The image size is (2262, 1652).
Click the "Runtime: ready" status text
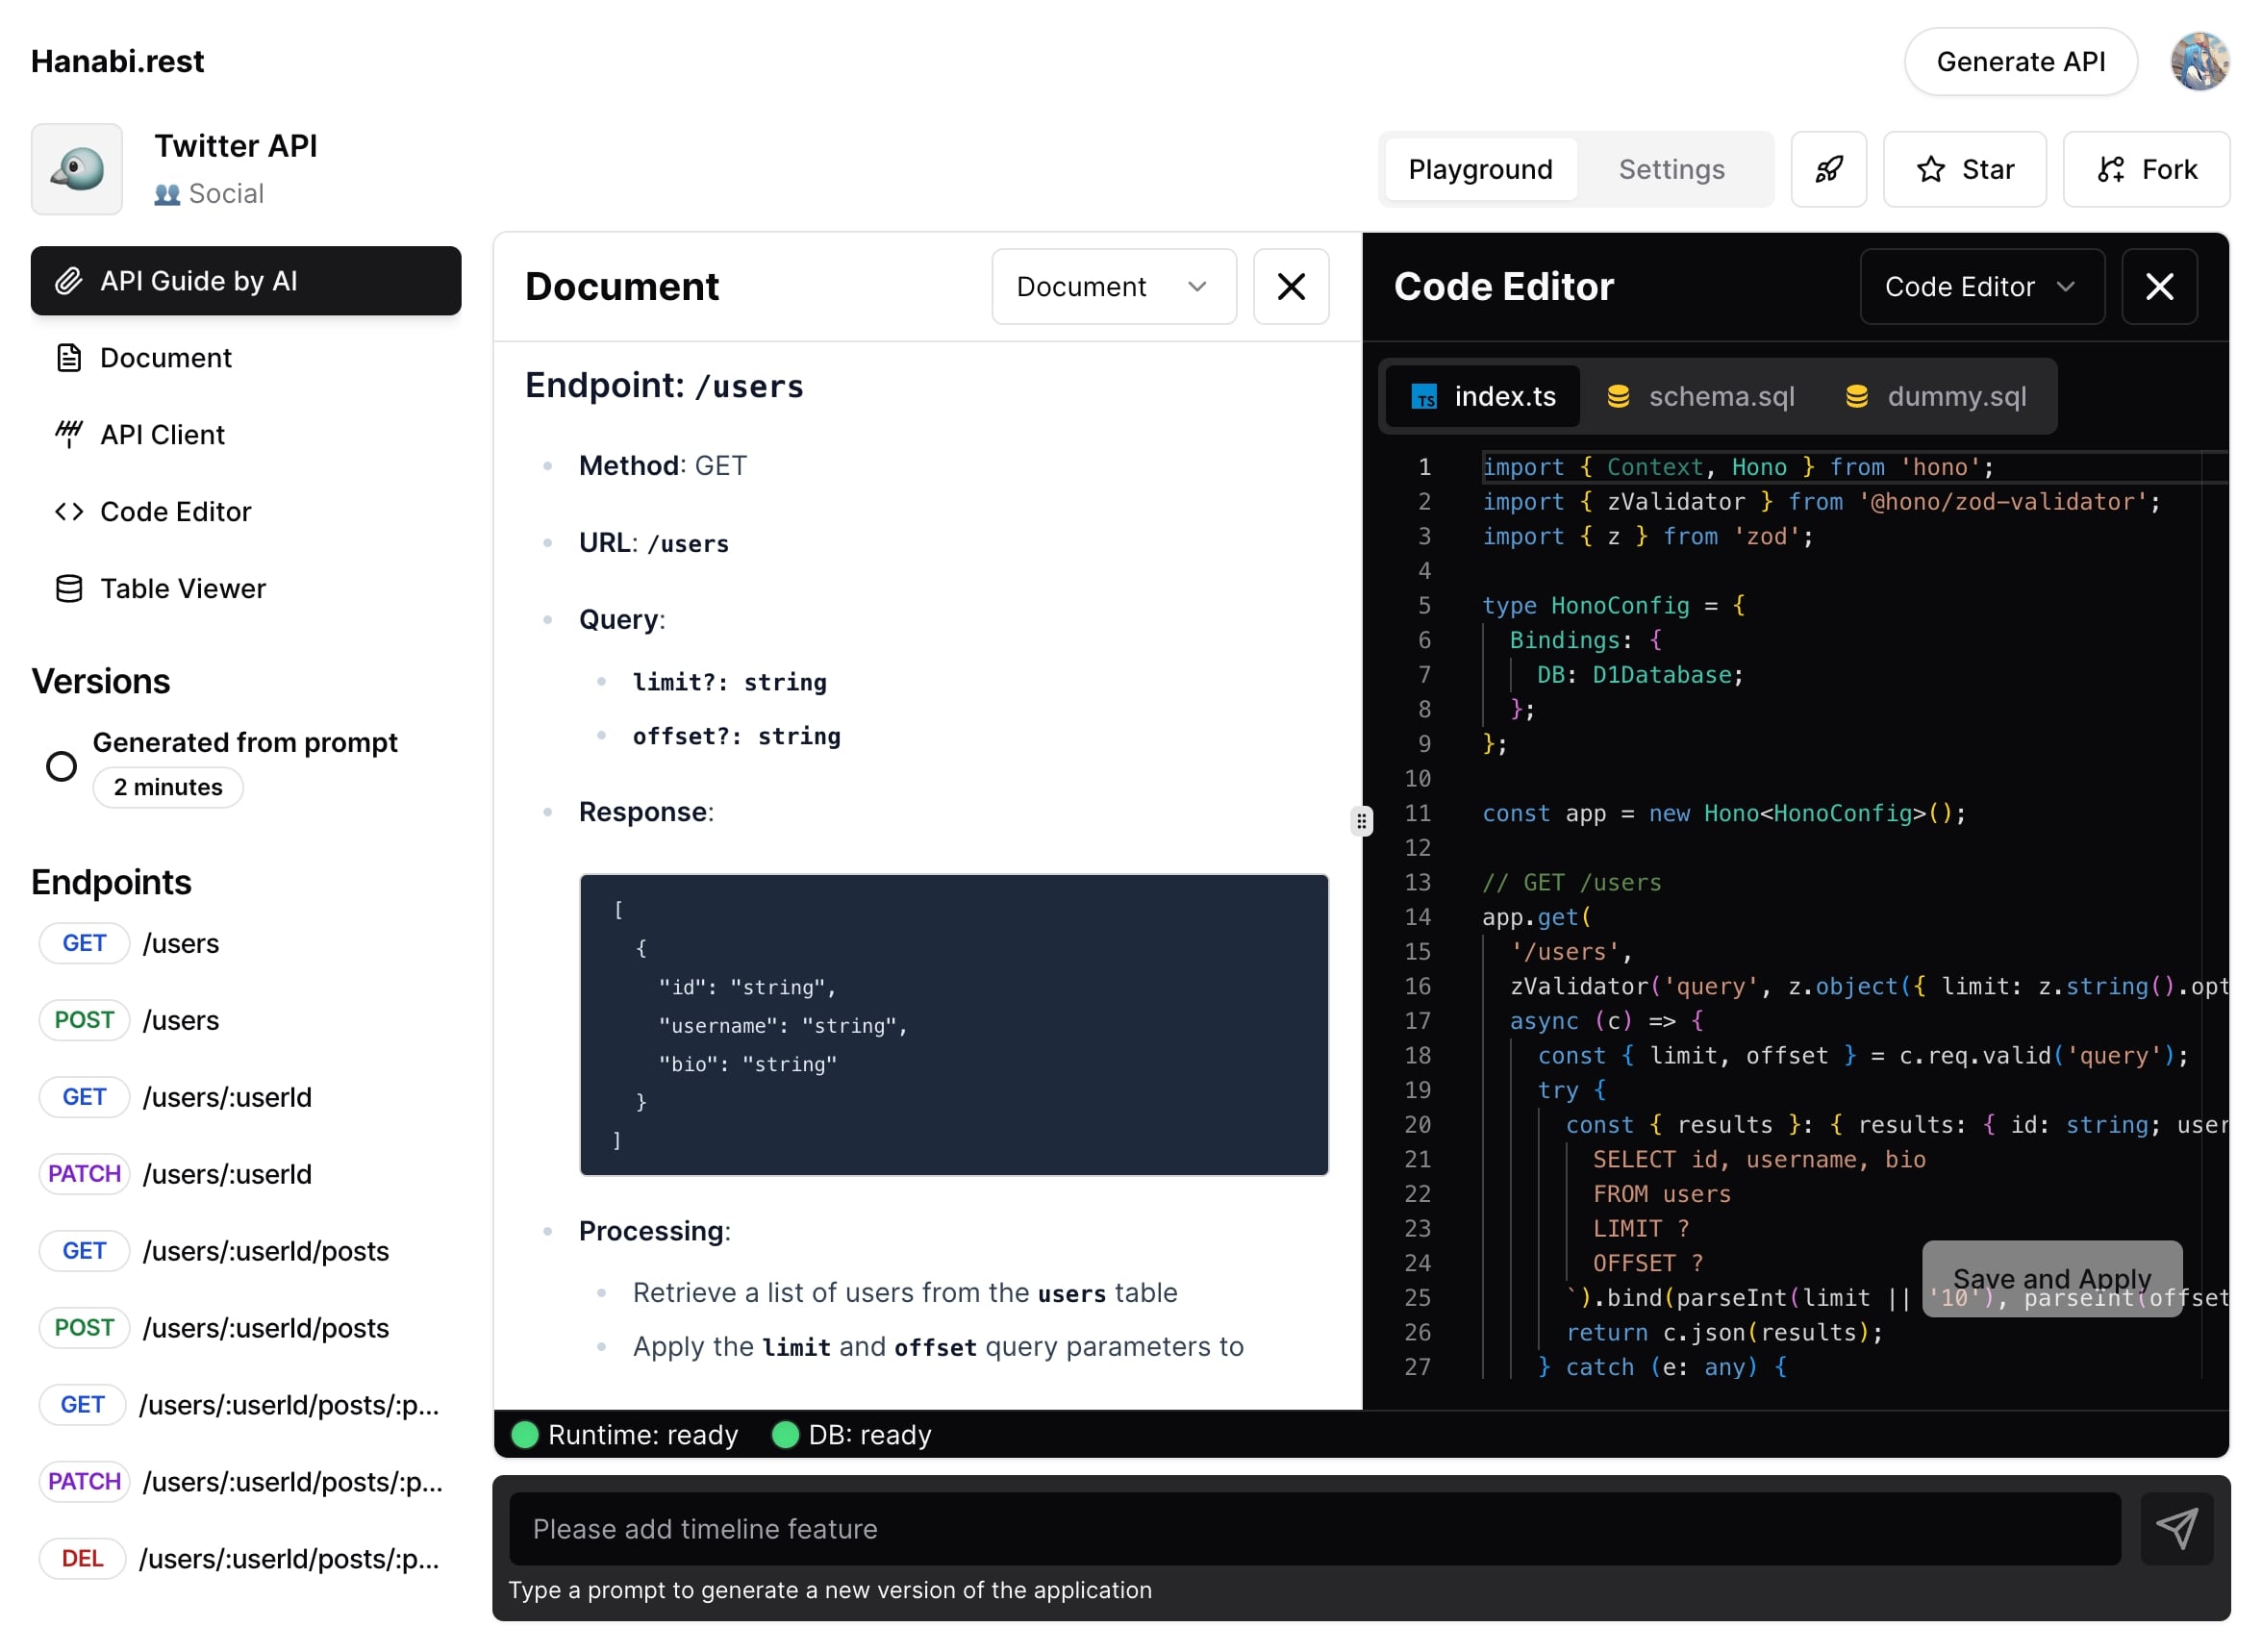click(643, 1435)
